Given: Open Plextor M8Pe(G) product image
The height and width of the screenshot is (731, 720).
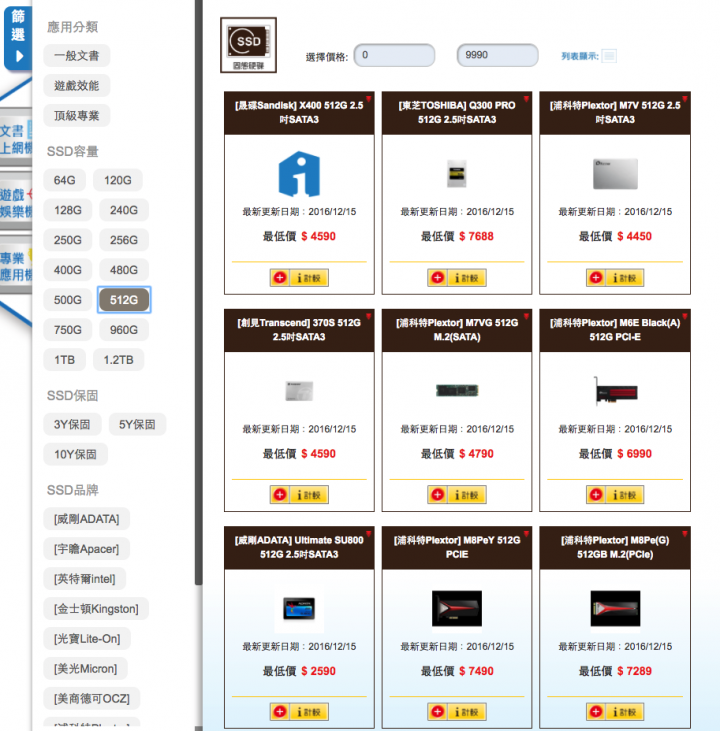Looking at the screenshot, I should 615,608.
